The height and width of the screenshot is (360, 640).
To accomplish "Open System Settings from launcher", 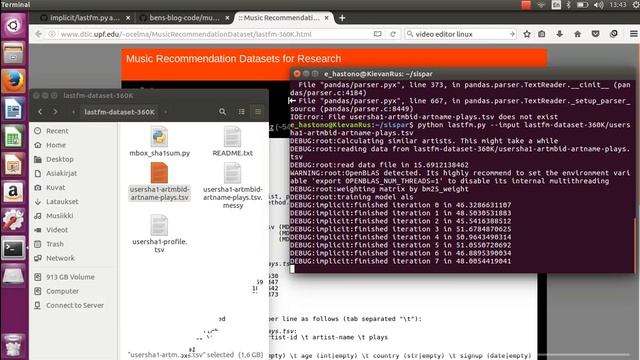I will pyautogui.click(x=13, y=220).
